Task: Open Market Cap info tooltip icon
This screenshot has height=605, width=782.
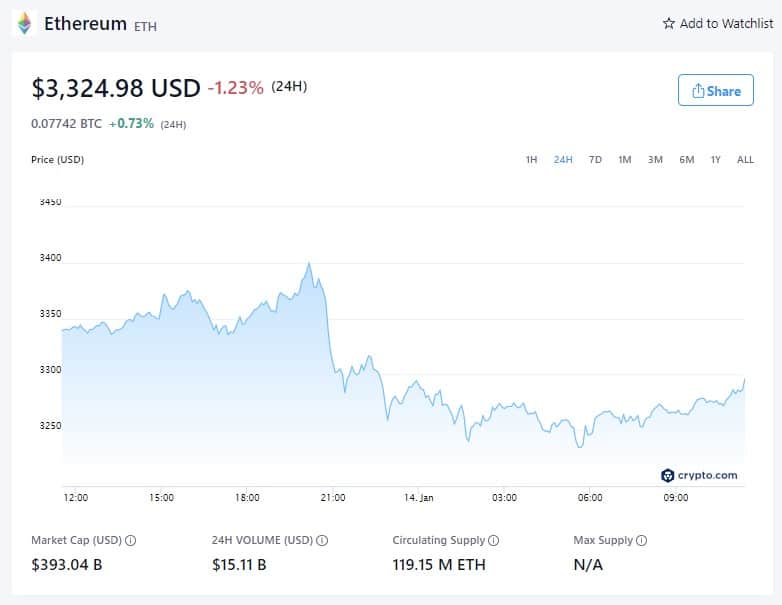Action: 131,541
